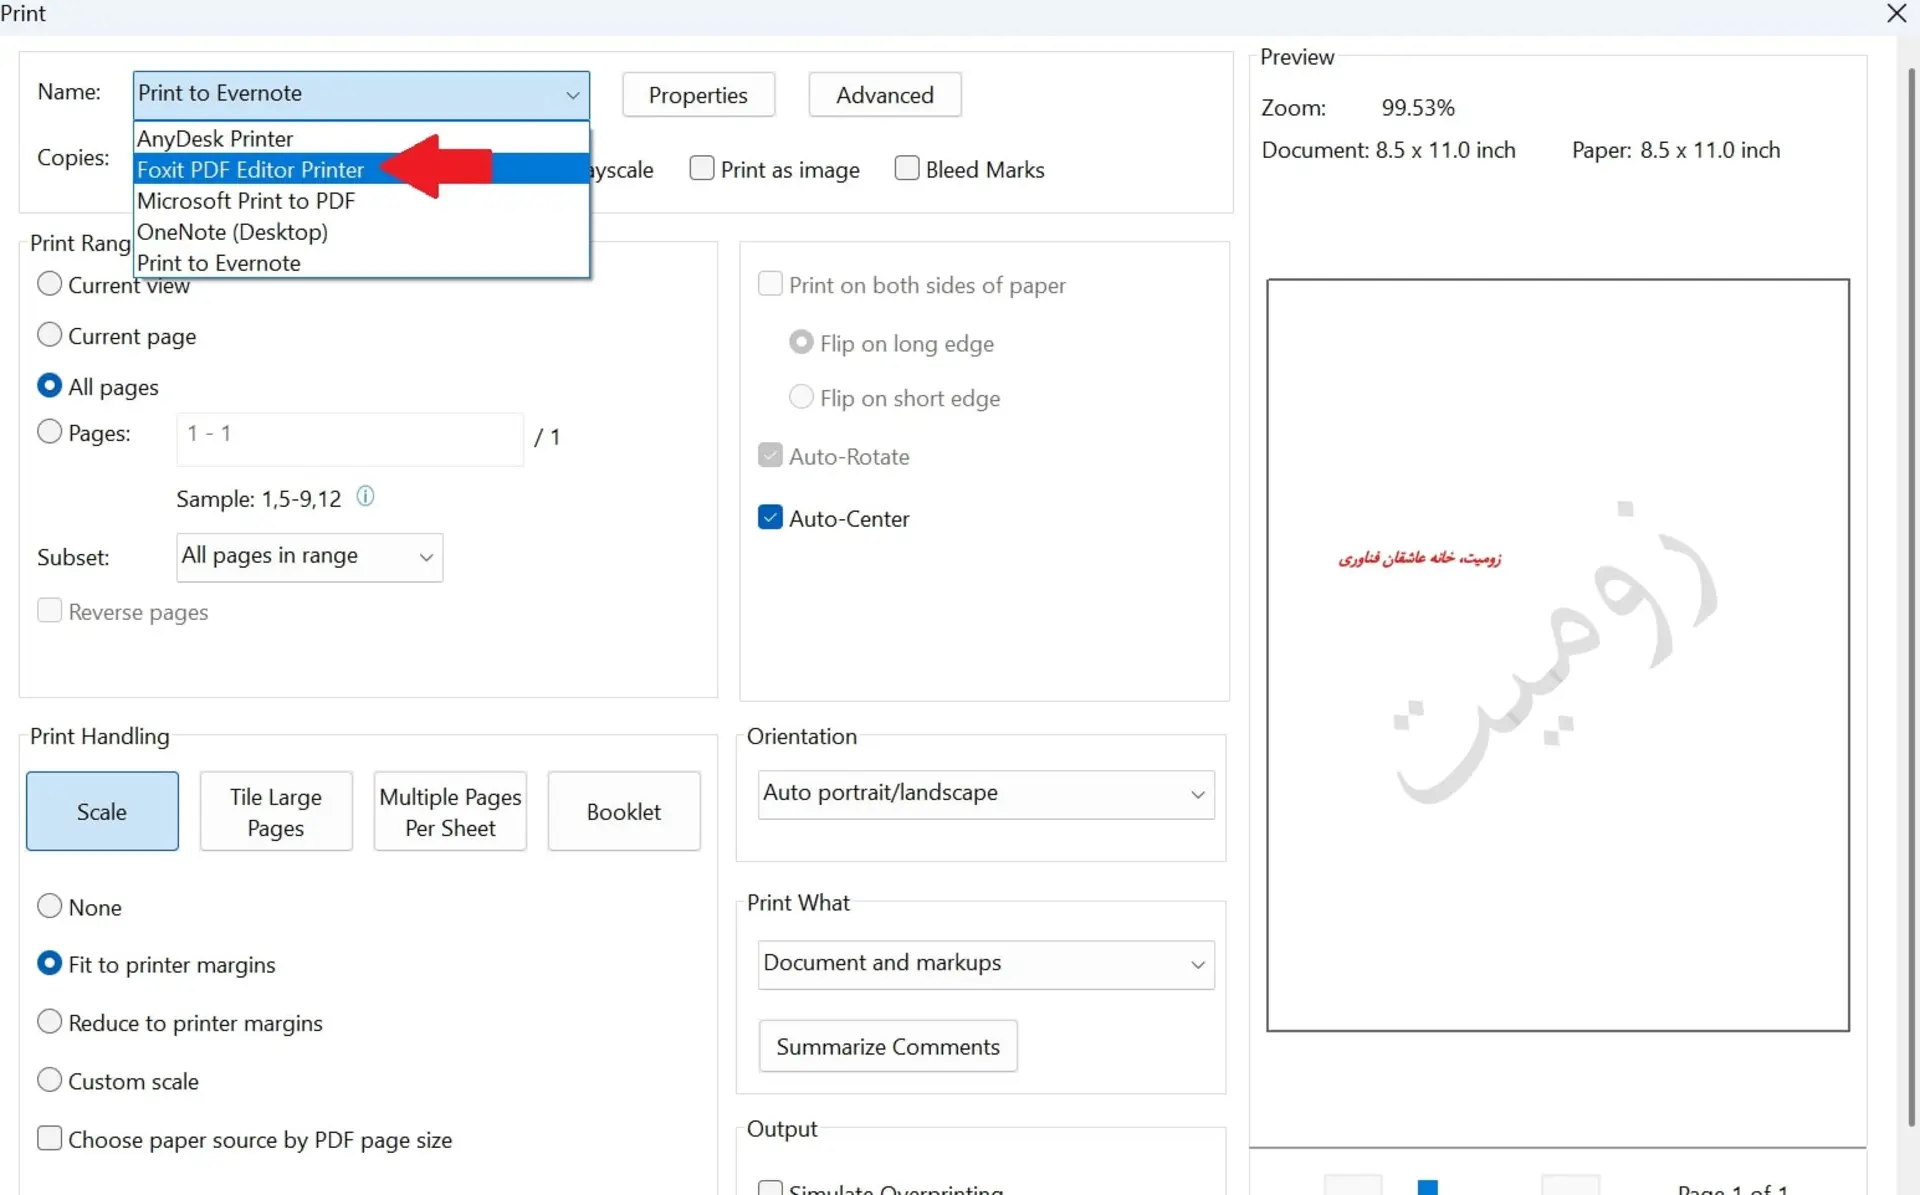Image resolution: width=1920 pixels, height=1195 pixels.
Task: Open the Subset dropdown
Action: tap(309, 557)
